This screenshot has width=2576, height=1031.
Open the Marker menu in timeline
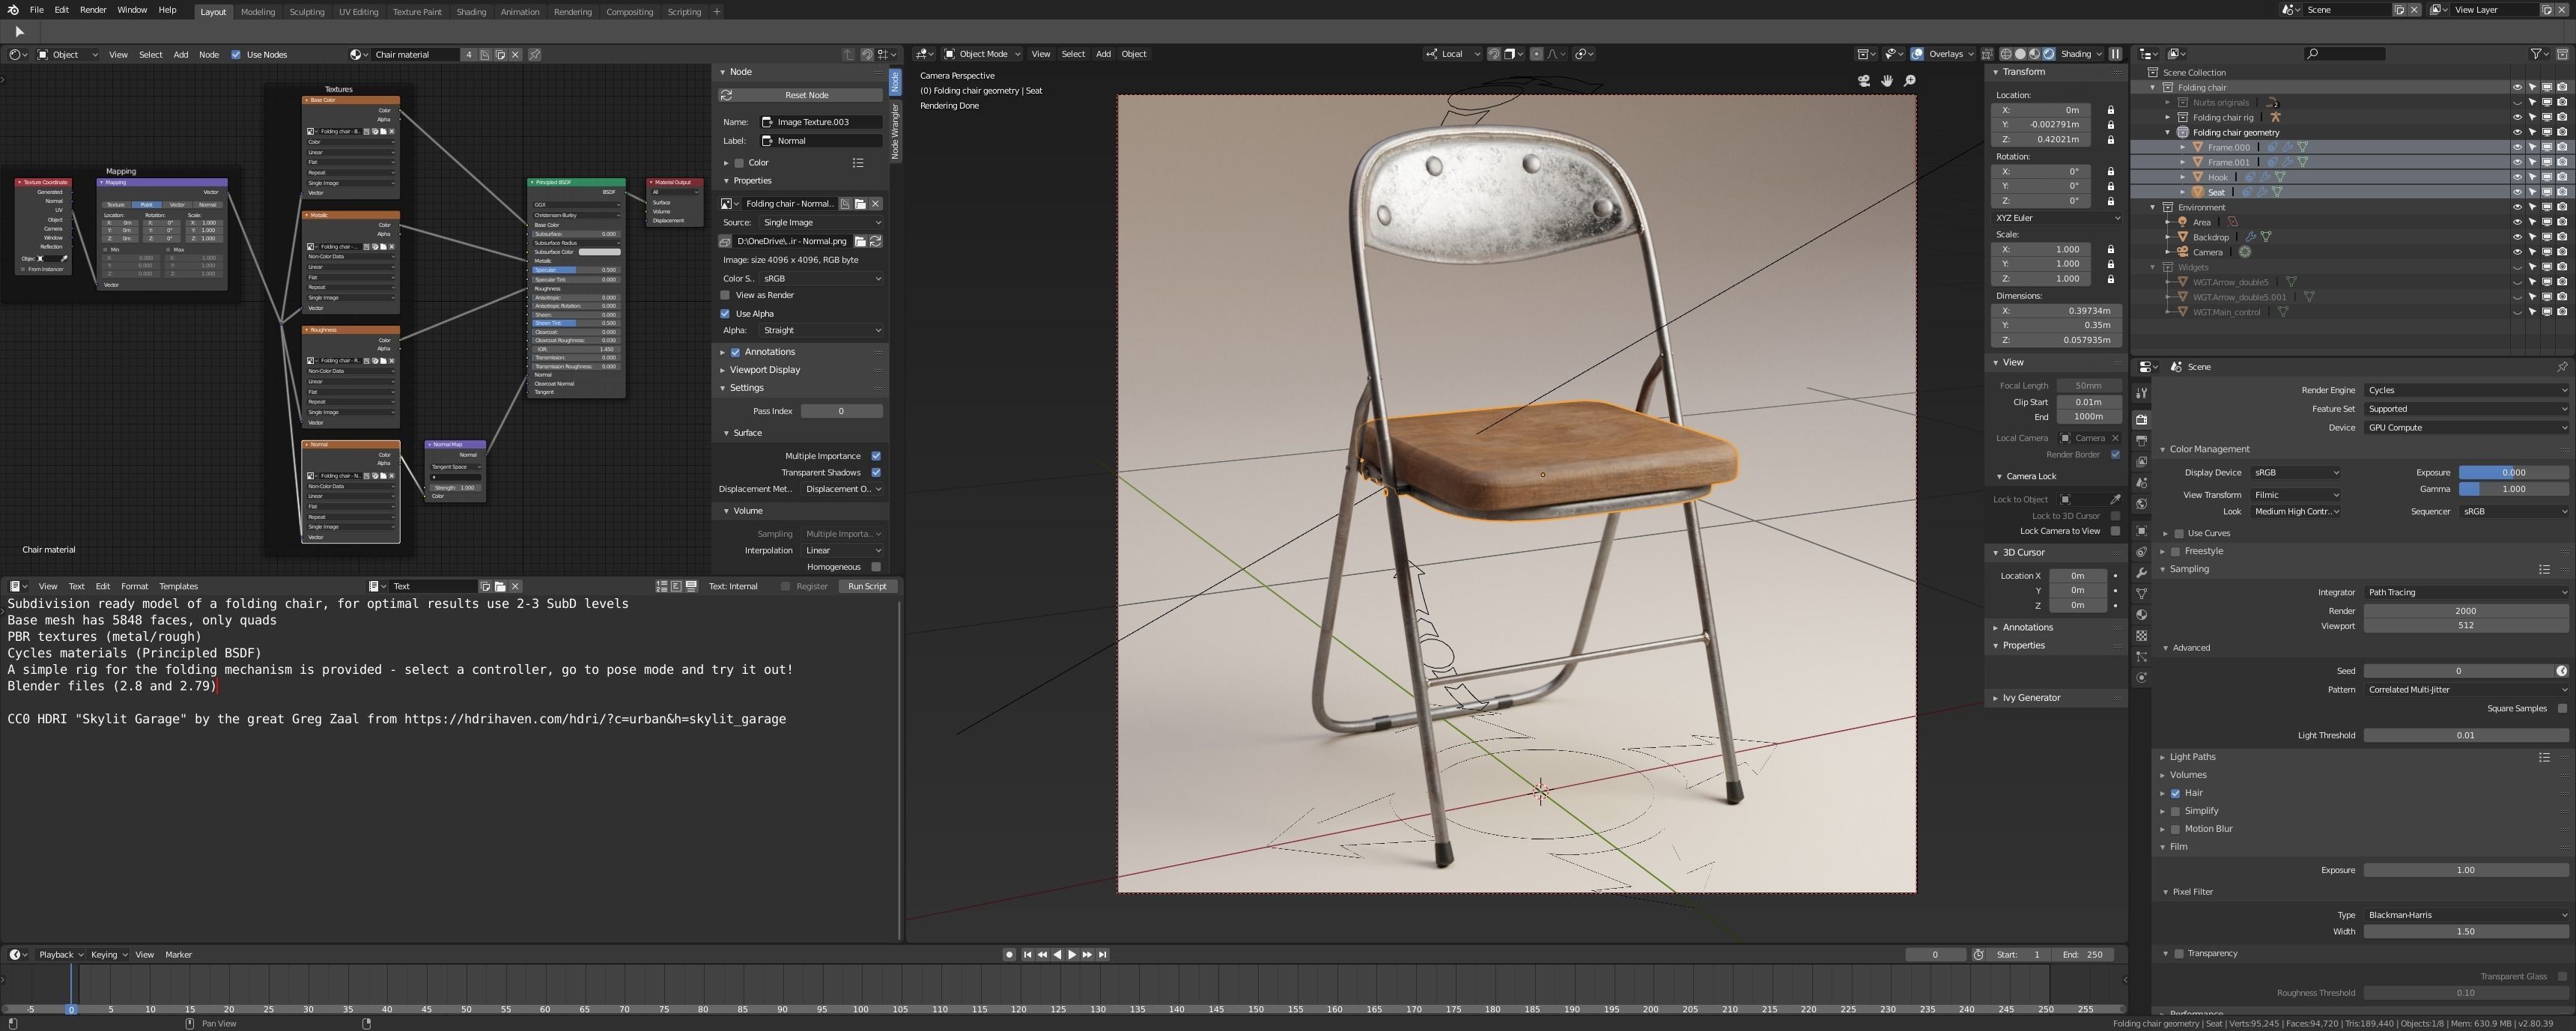[x=178, y=955]
